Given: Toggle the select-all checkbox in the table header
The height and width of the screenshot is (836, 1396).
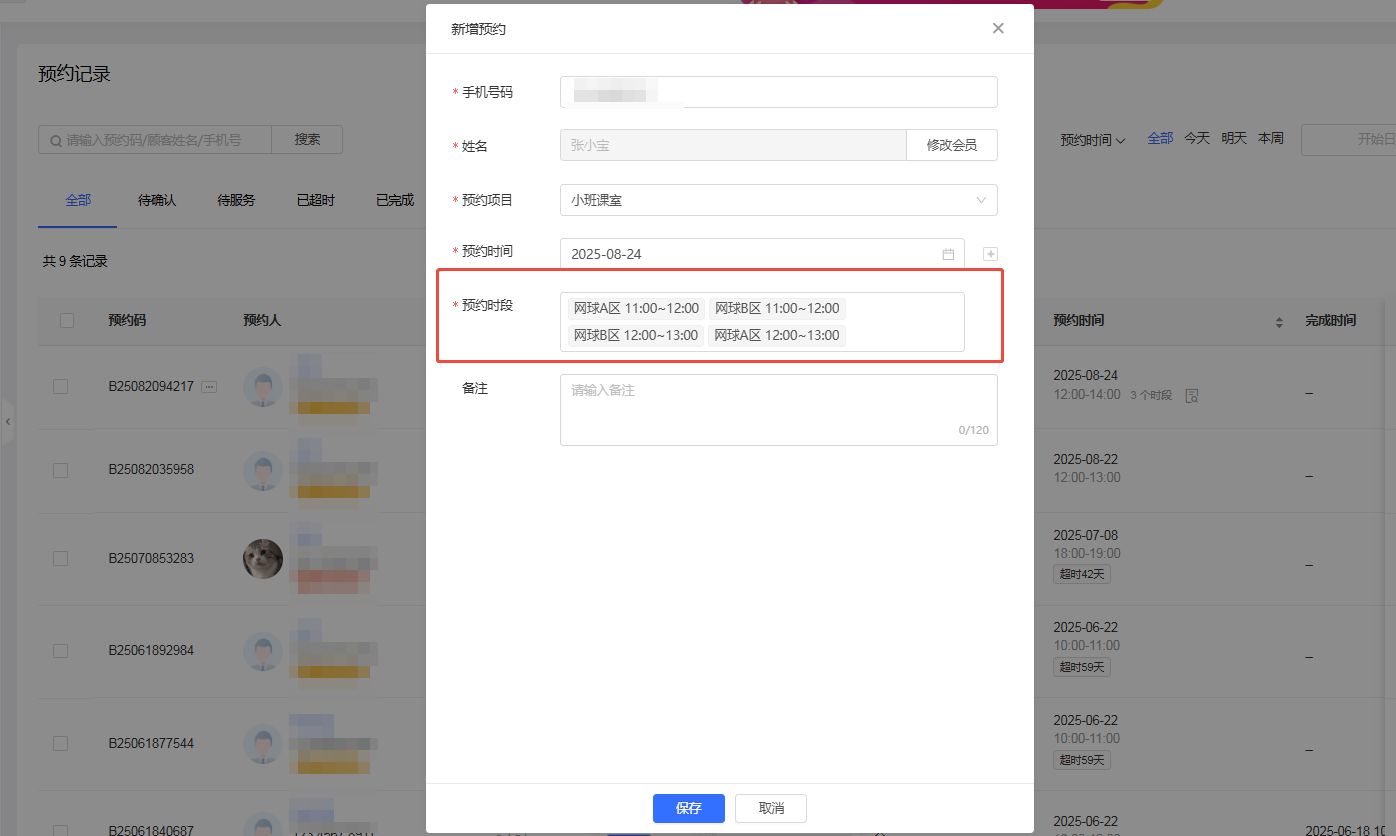Looking at the screenshot, I should tap(67, 321).
